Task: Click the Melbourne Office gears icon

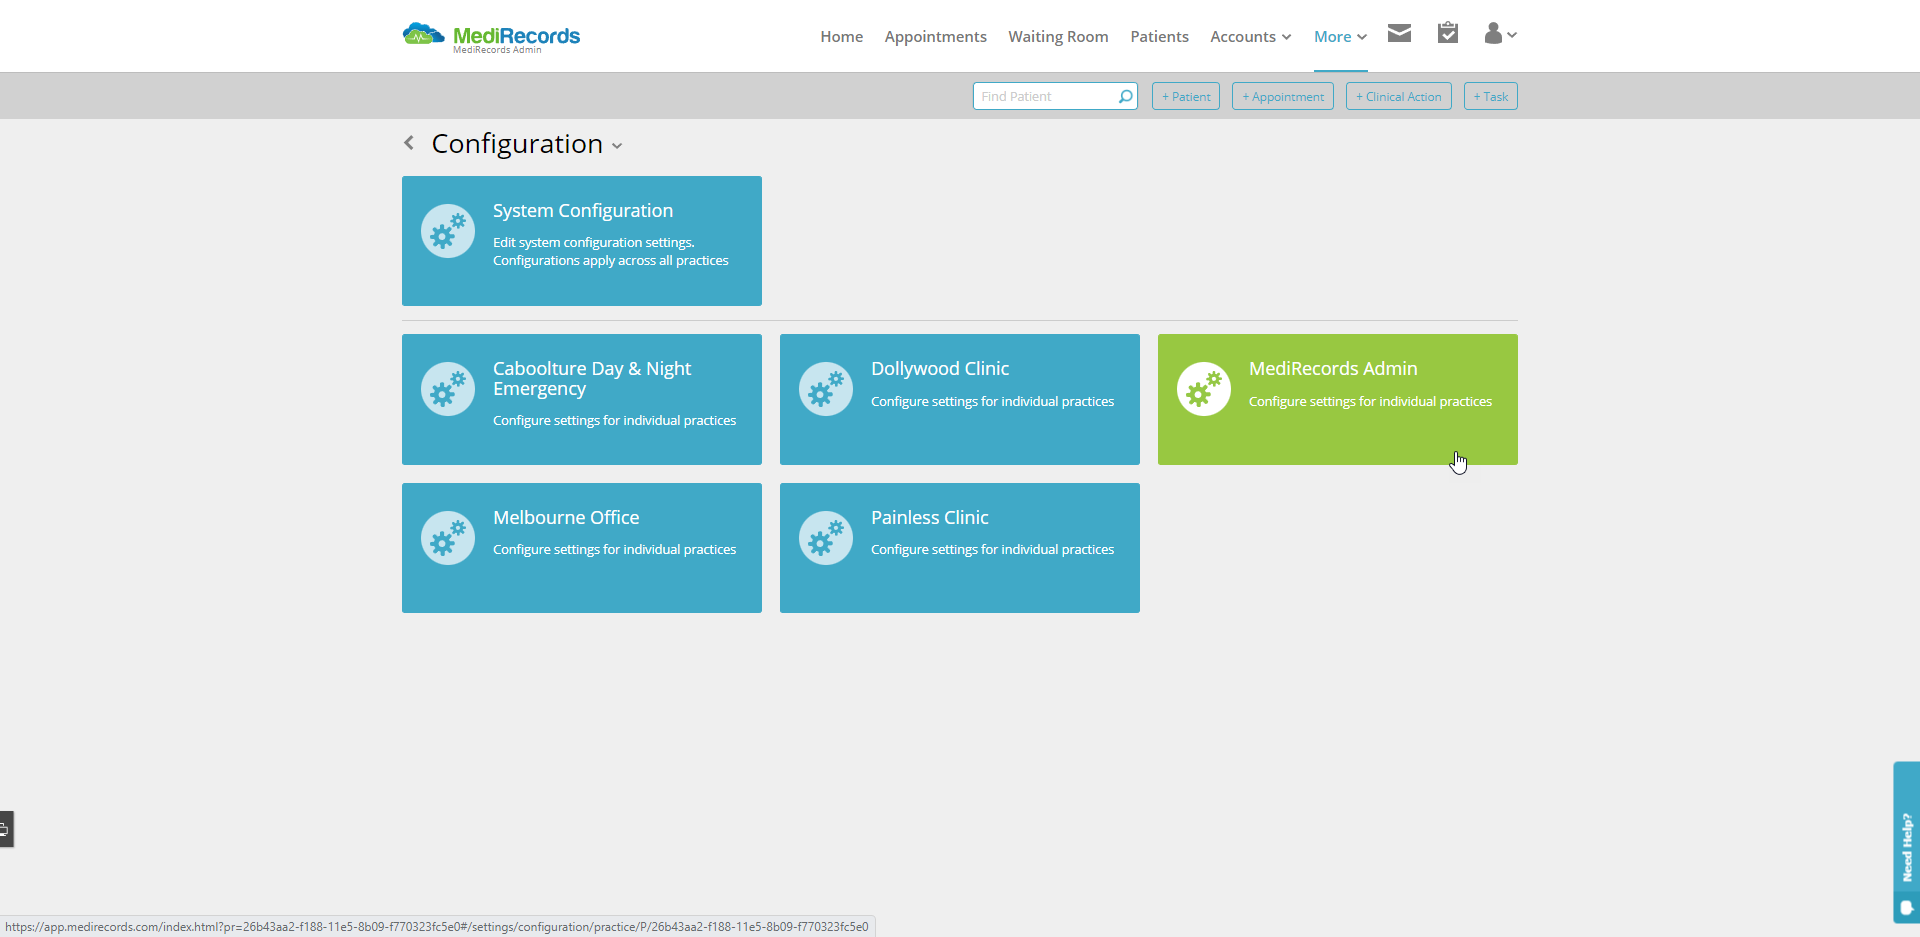Action: click(x=448, y=538)
